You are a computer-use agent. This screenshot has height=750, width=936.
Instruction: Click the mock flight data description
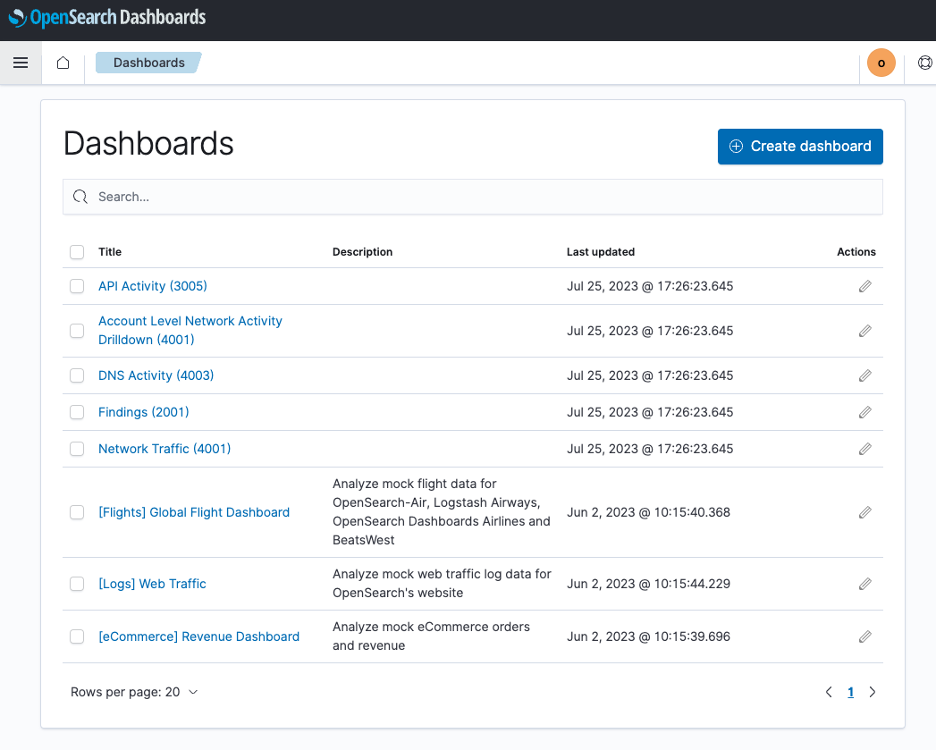[442, 512]
